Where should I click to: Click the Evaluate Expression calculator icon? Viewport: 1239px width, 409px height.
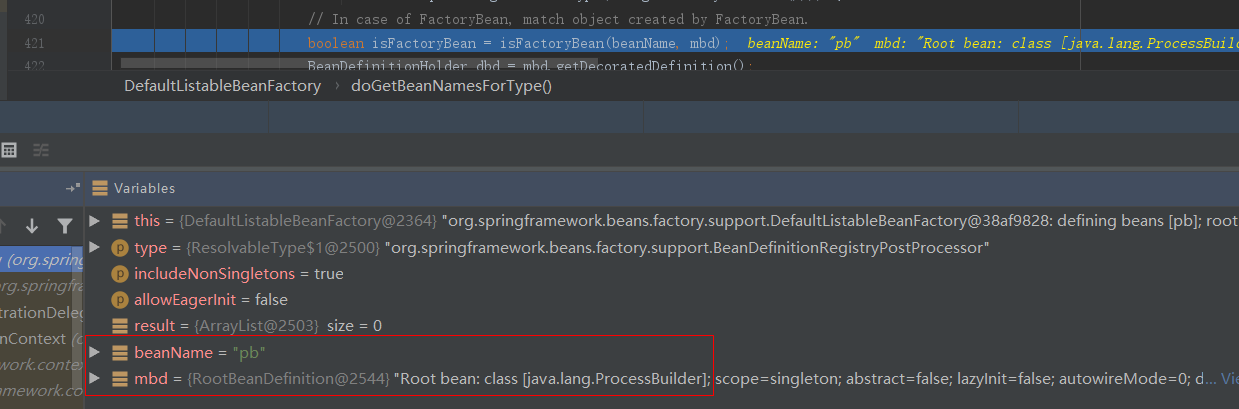point(9,150)
